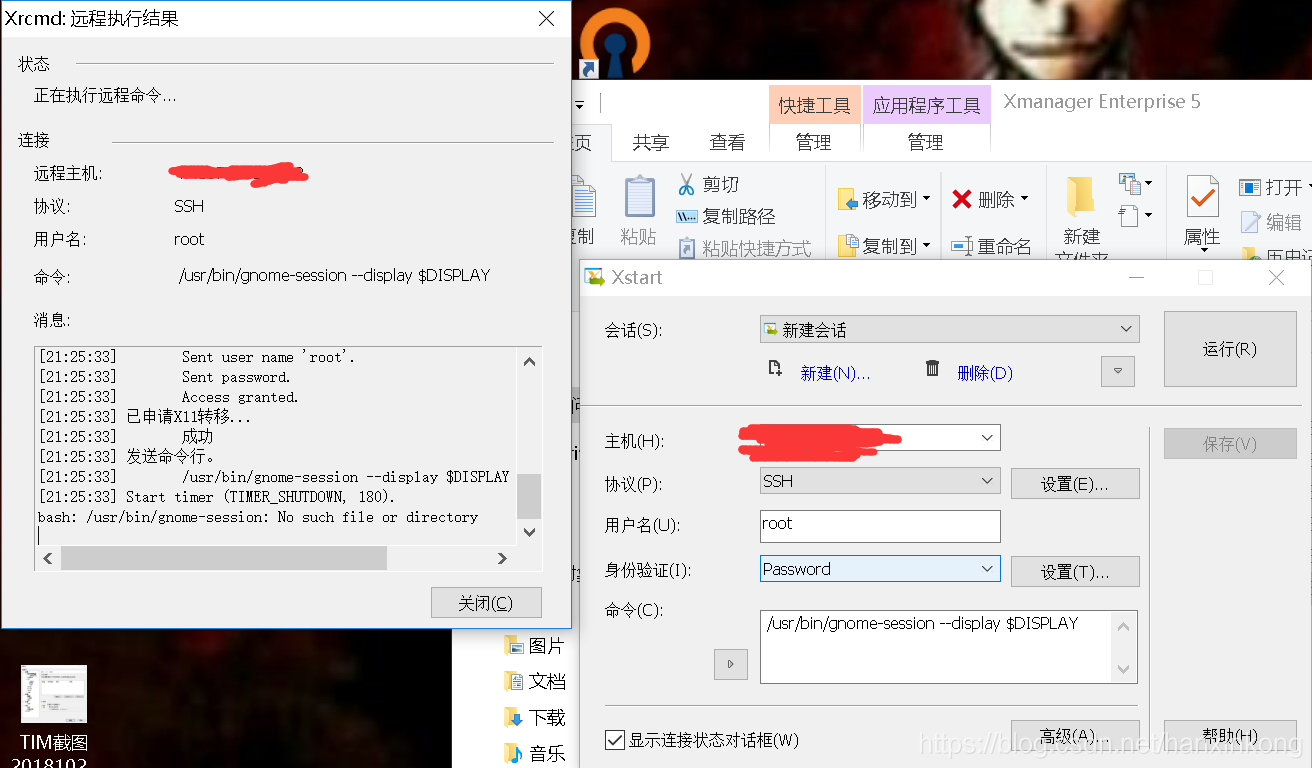Click the message log scroll right arrow
This screenshot has height=768, width=1312.
pyautogui.click(x=503, y=558)
